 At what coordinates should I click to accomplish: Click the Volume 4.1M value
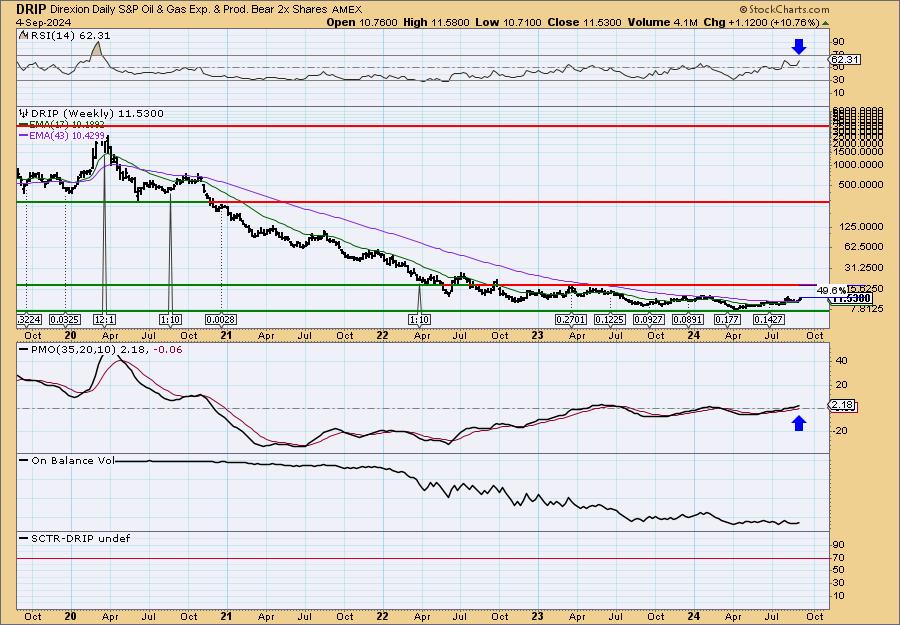coord(663,22)
